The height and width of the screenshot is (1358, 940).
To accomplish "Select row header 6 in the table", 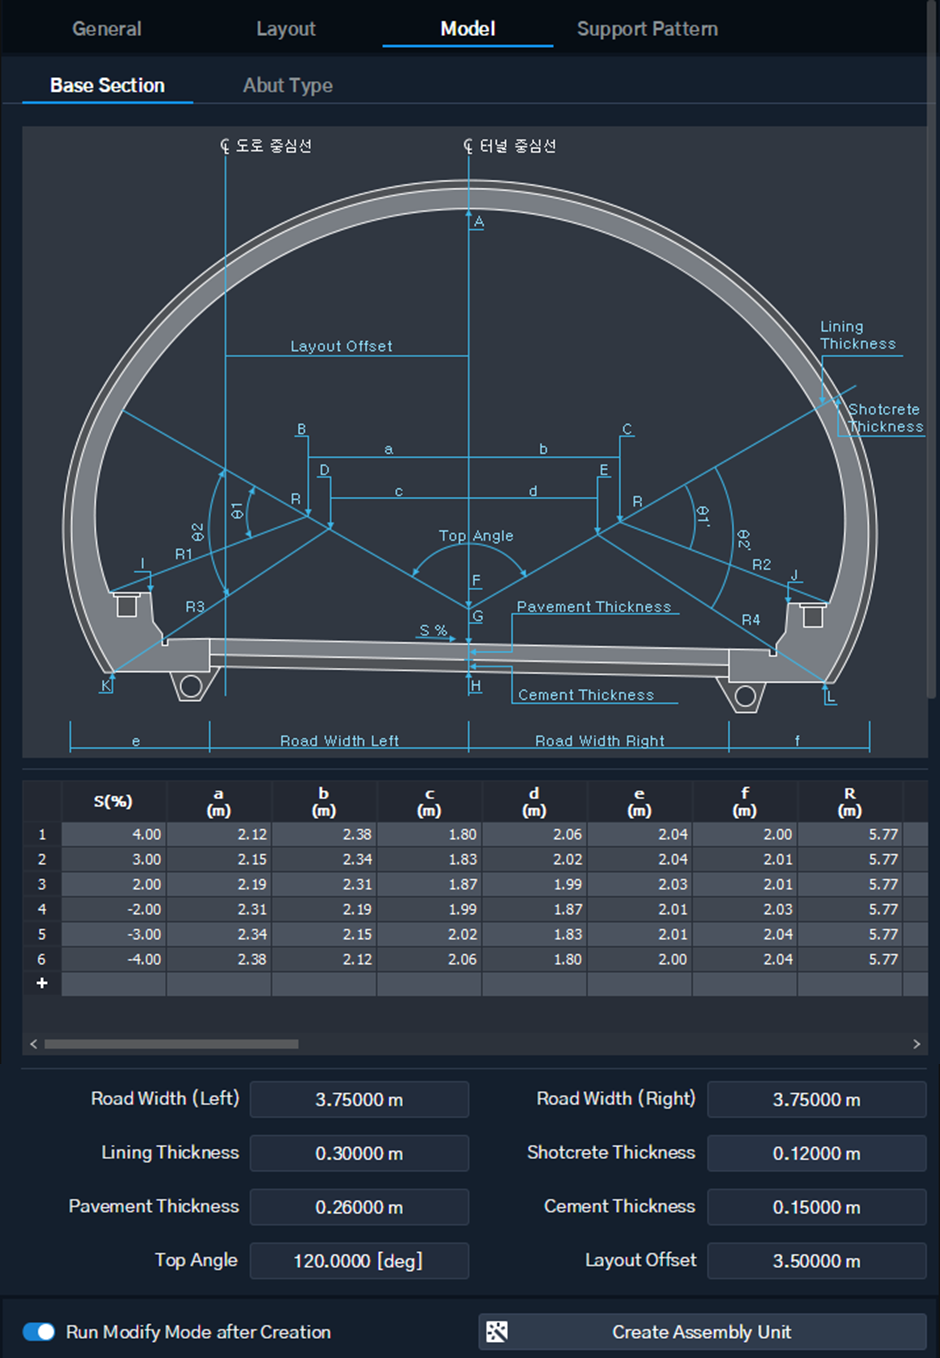I will click(42, 959).
